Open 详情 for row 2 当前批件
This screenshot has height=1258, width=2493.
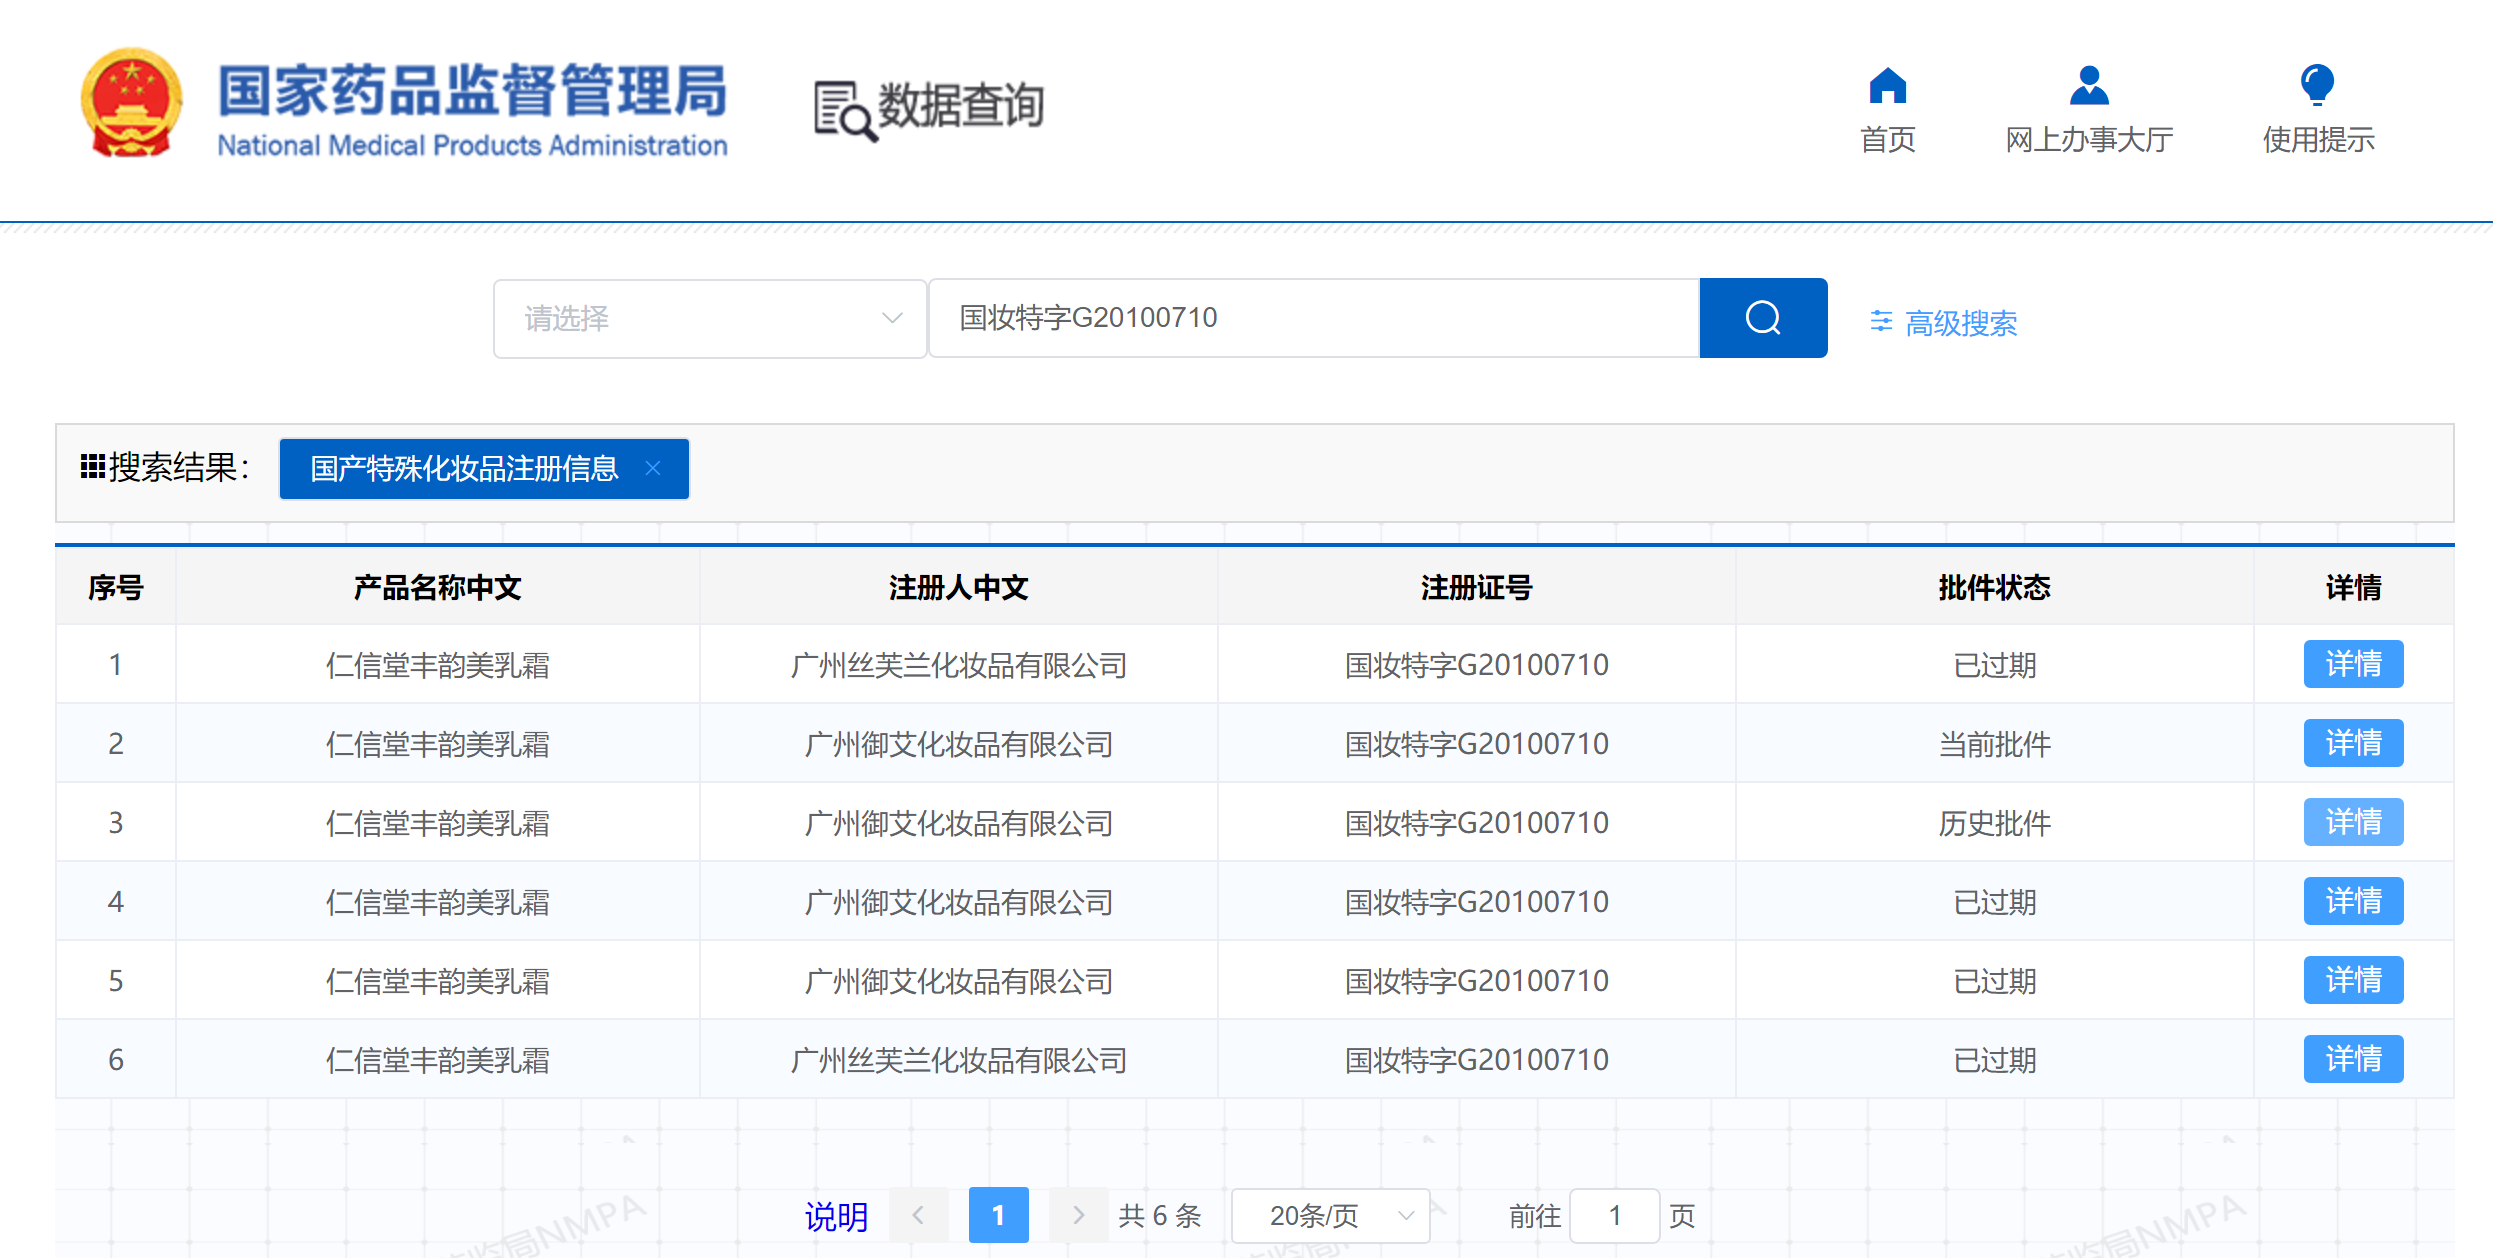tap(2352, 743)
